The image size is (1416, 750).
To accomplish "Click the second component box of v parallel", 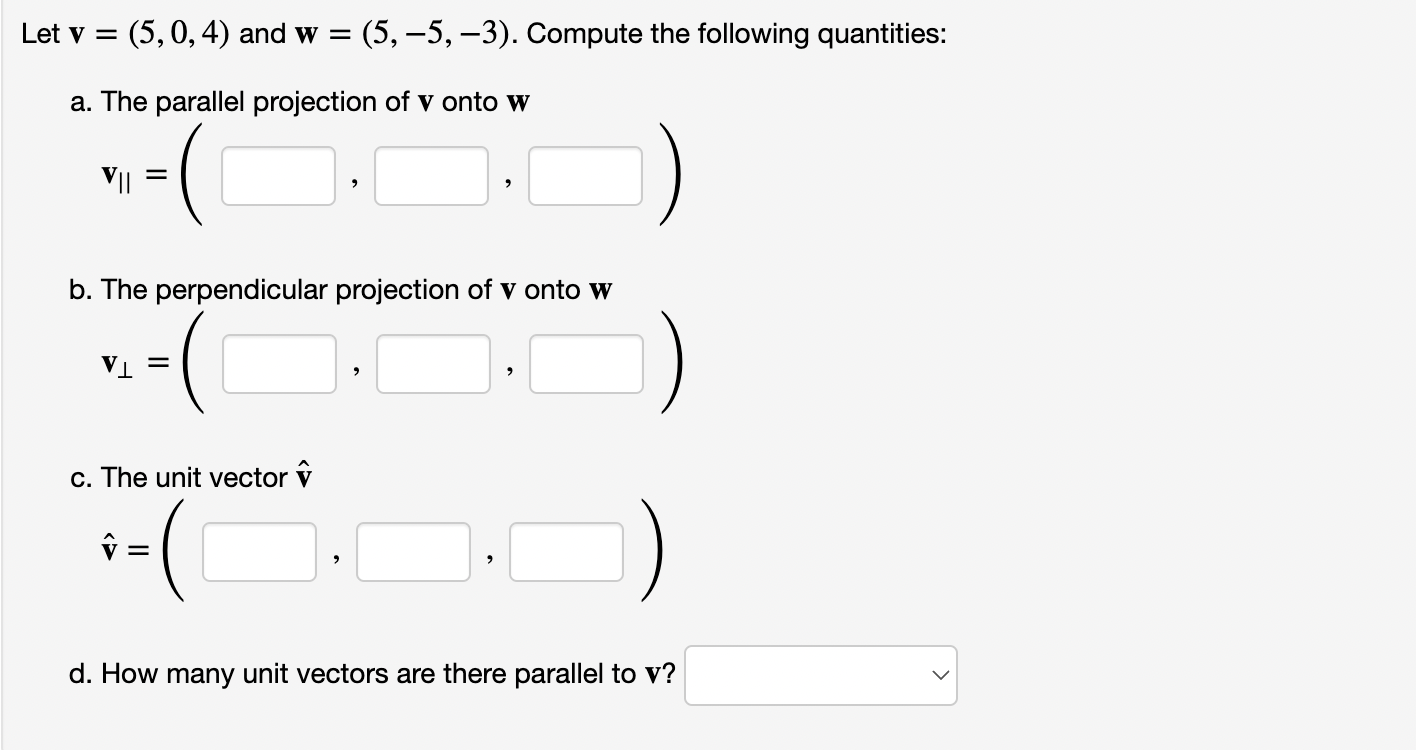I will tap(432, 176).
